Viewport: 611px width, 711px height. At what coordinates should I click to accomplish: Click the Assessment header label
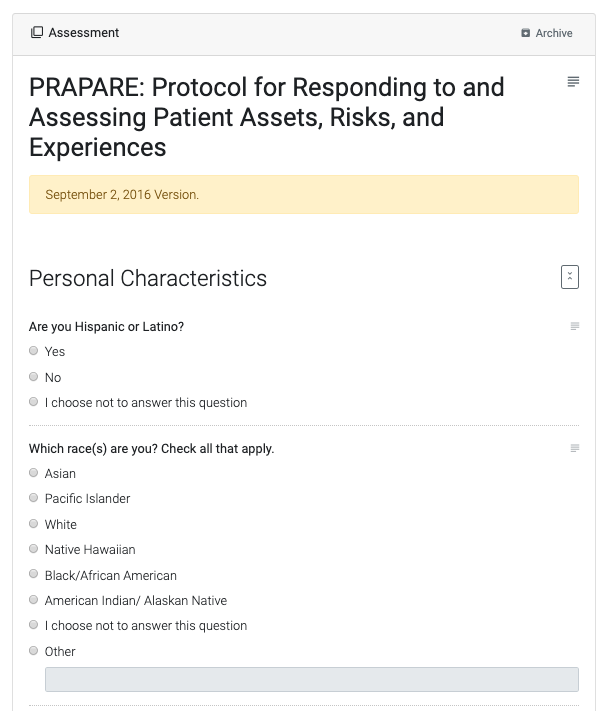click(84, 33)
